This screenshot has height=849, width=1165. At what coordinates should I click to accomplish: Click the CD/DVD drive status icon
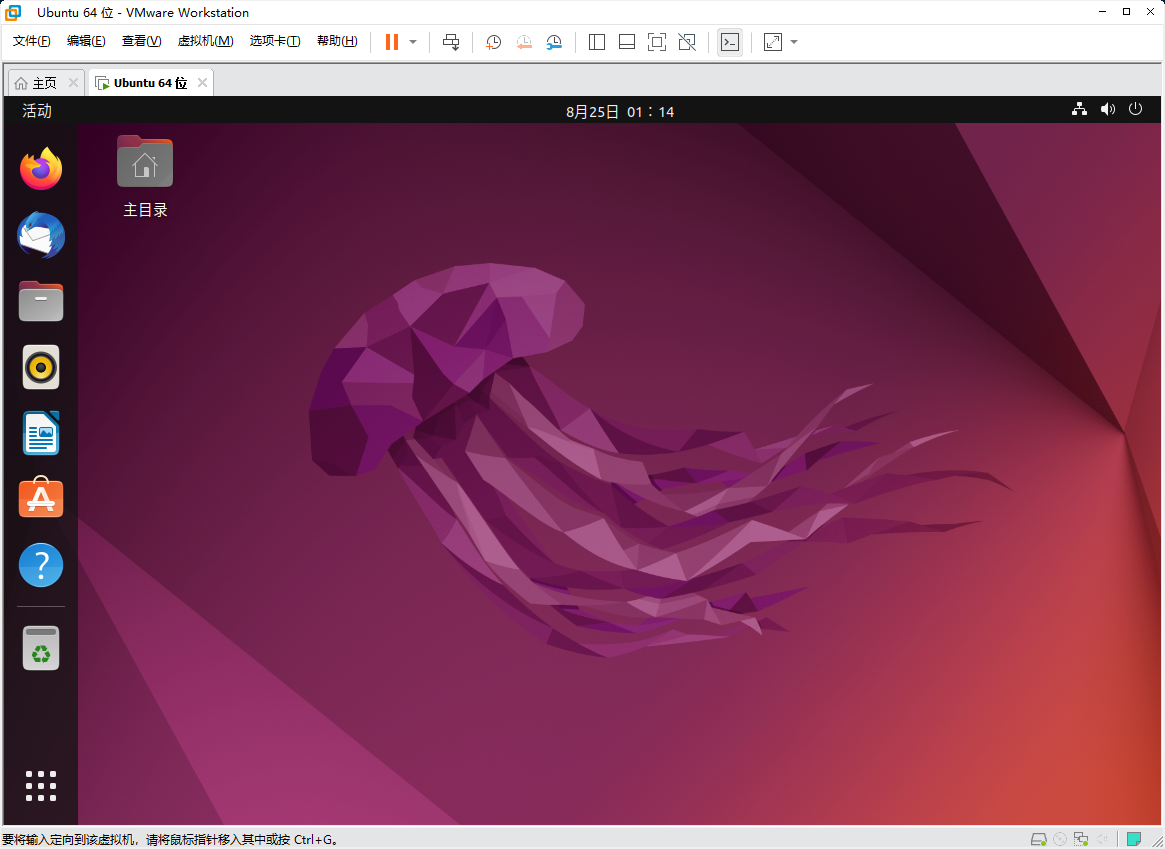tap(1060, 839)
